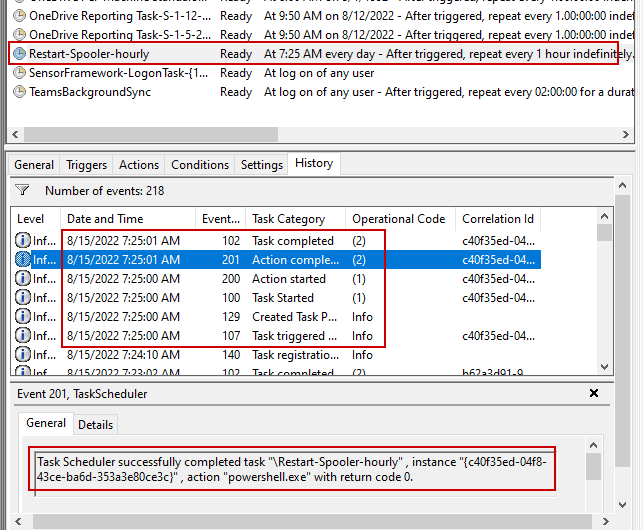Click info icon of Task completed event 102
Viewport: 643px width, 530px height.
click(x=24, y=241)
